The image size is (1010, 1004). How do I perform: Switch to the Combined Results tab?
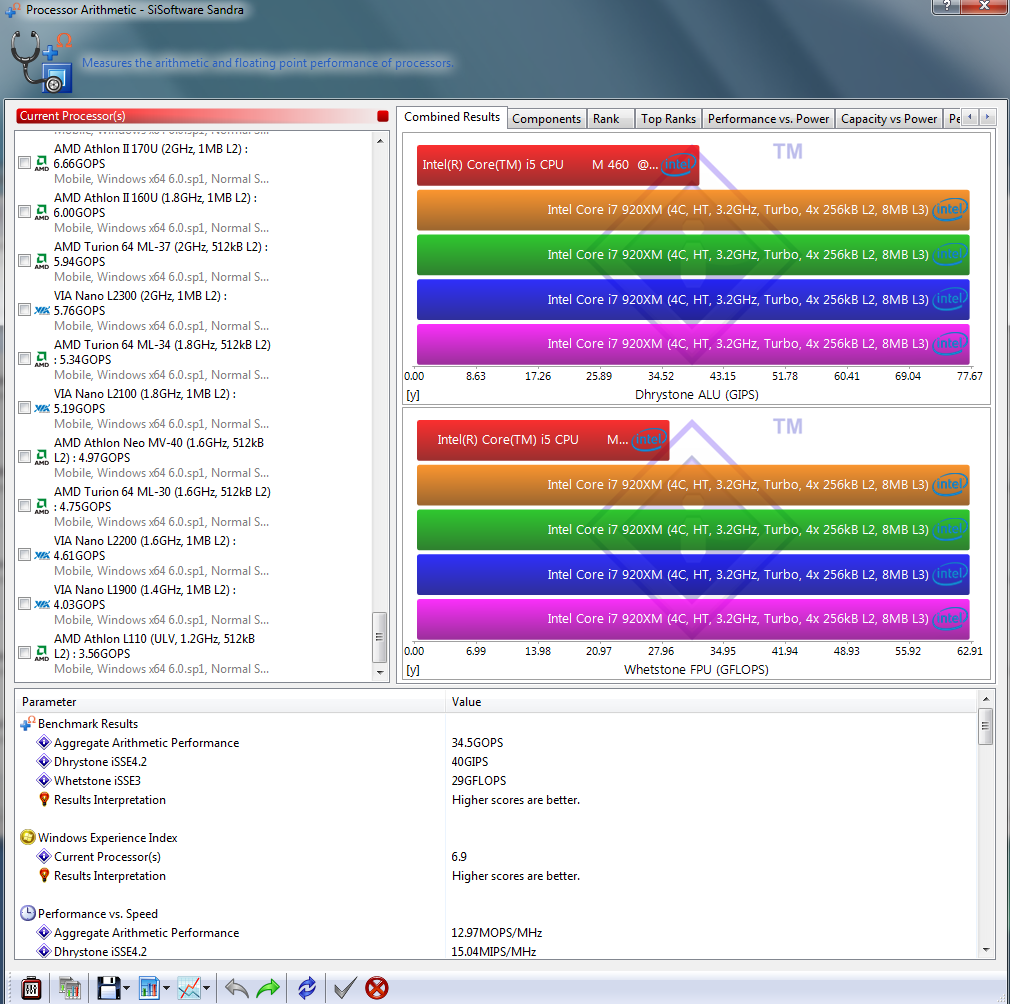(452, 117)
